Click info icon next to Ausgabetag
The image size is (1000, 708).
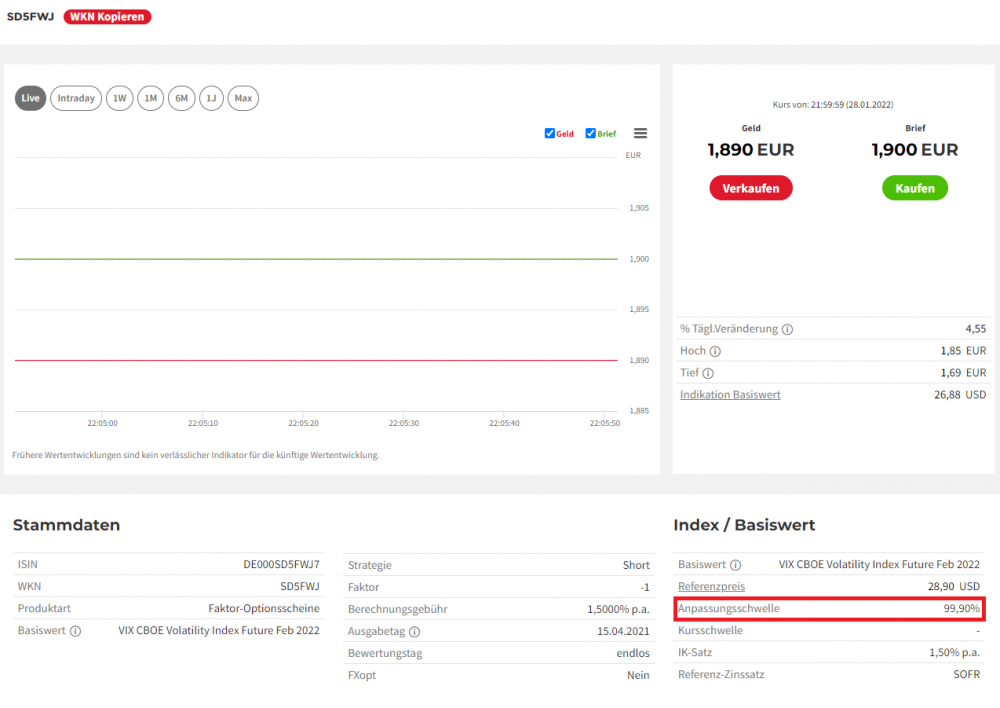point(414,631)
